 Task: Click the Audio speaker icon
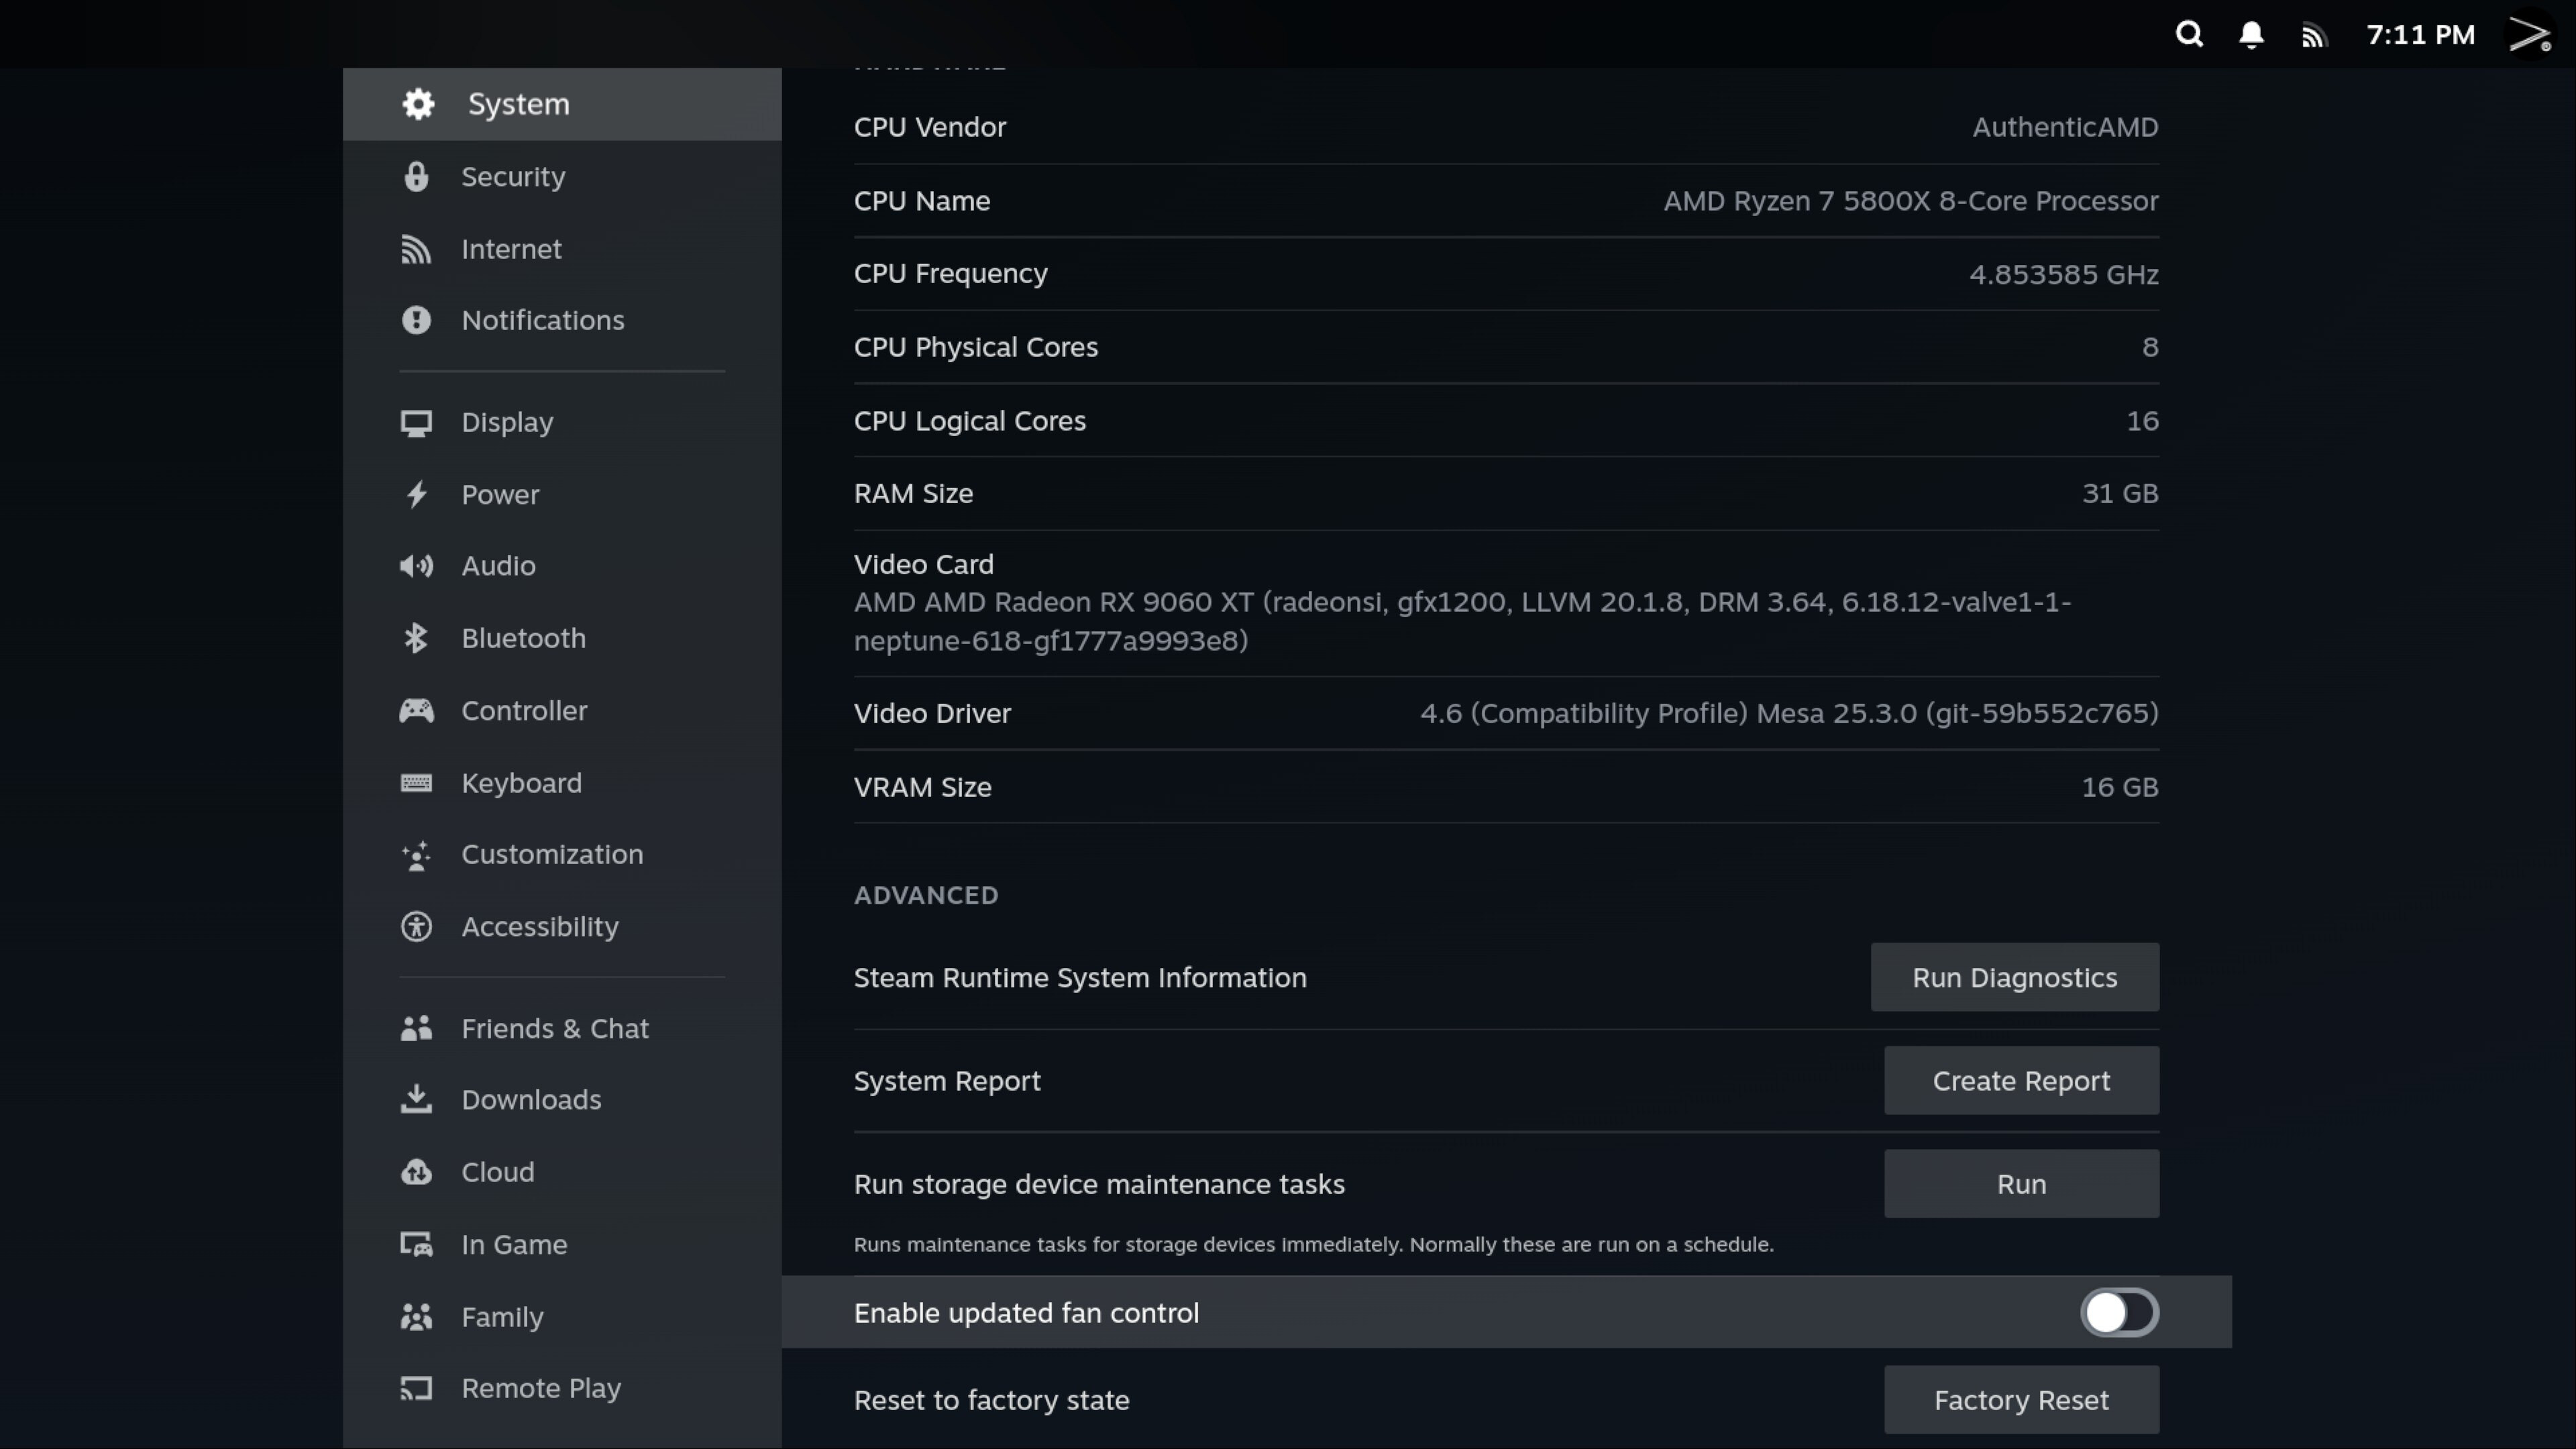coord(416,566)
